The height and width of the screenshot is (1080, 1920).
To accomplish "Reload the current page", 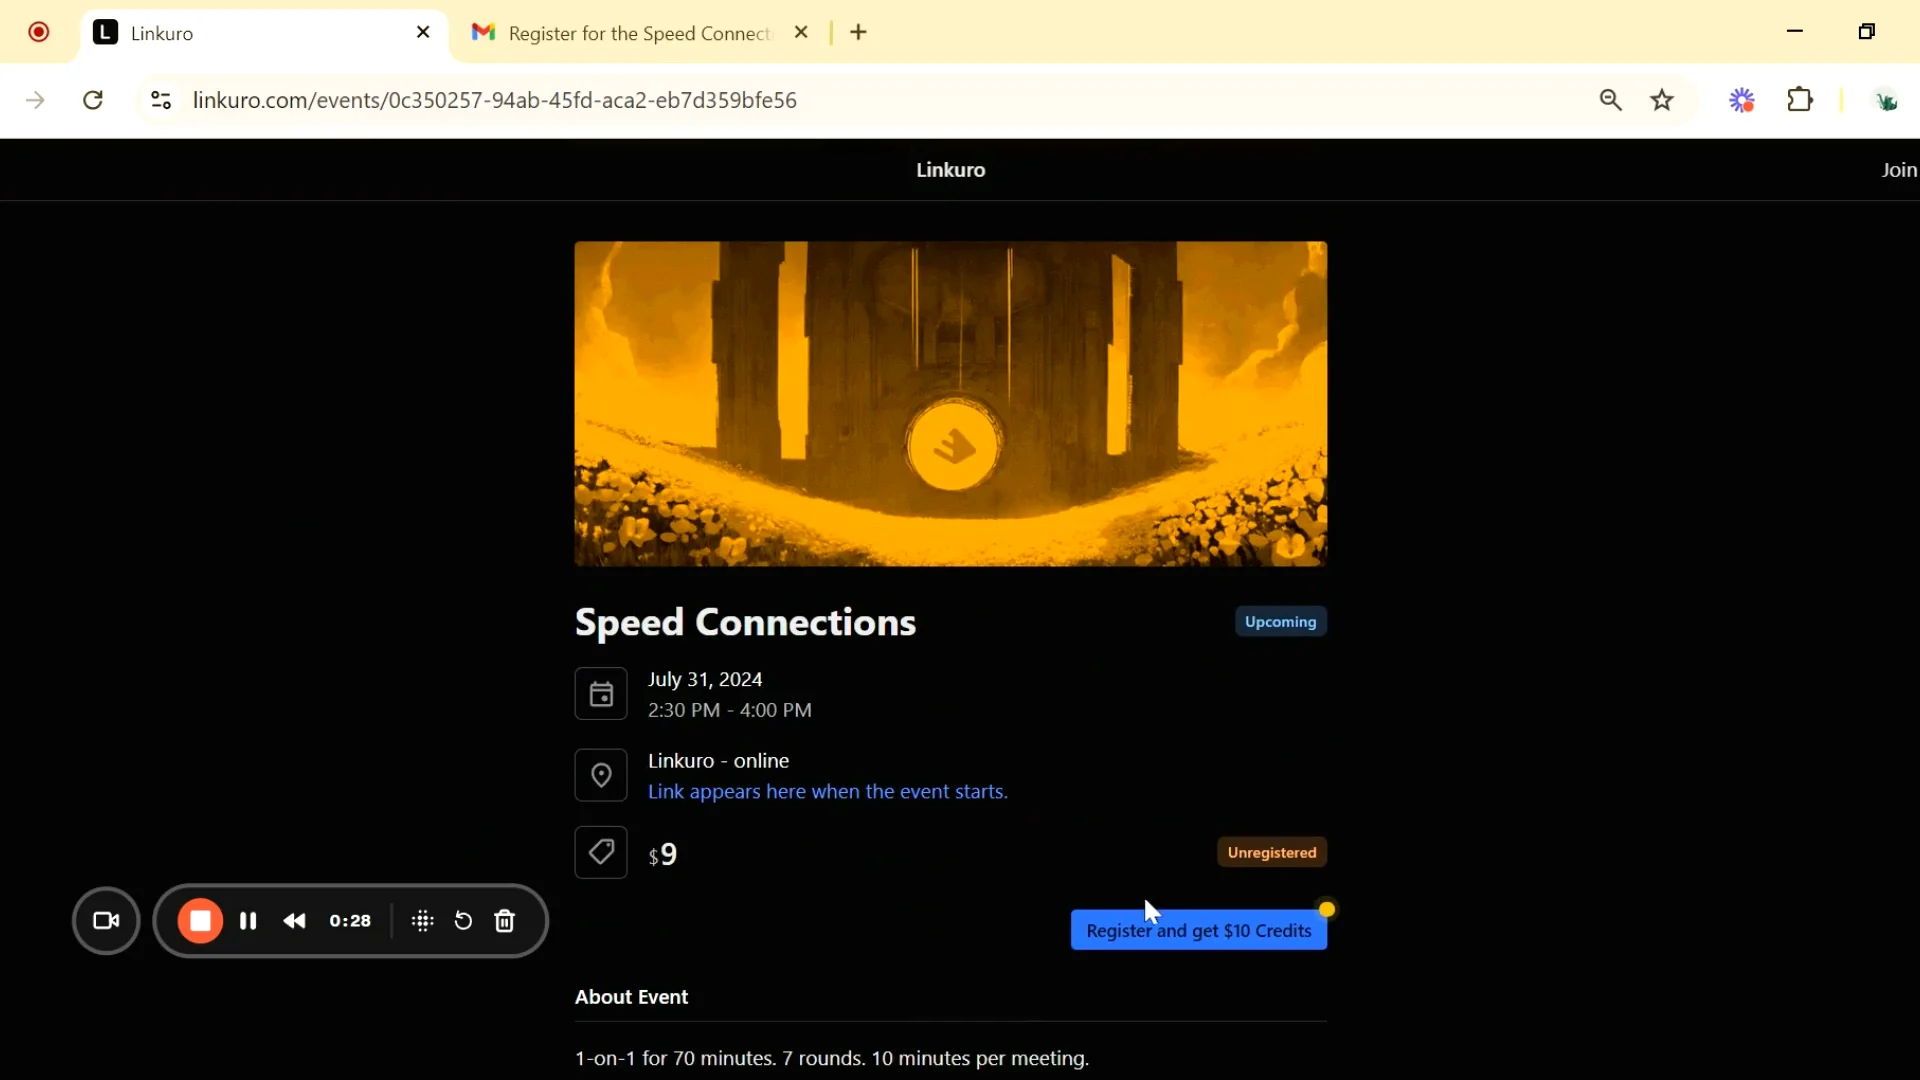I will click(94, 100).
